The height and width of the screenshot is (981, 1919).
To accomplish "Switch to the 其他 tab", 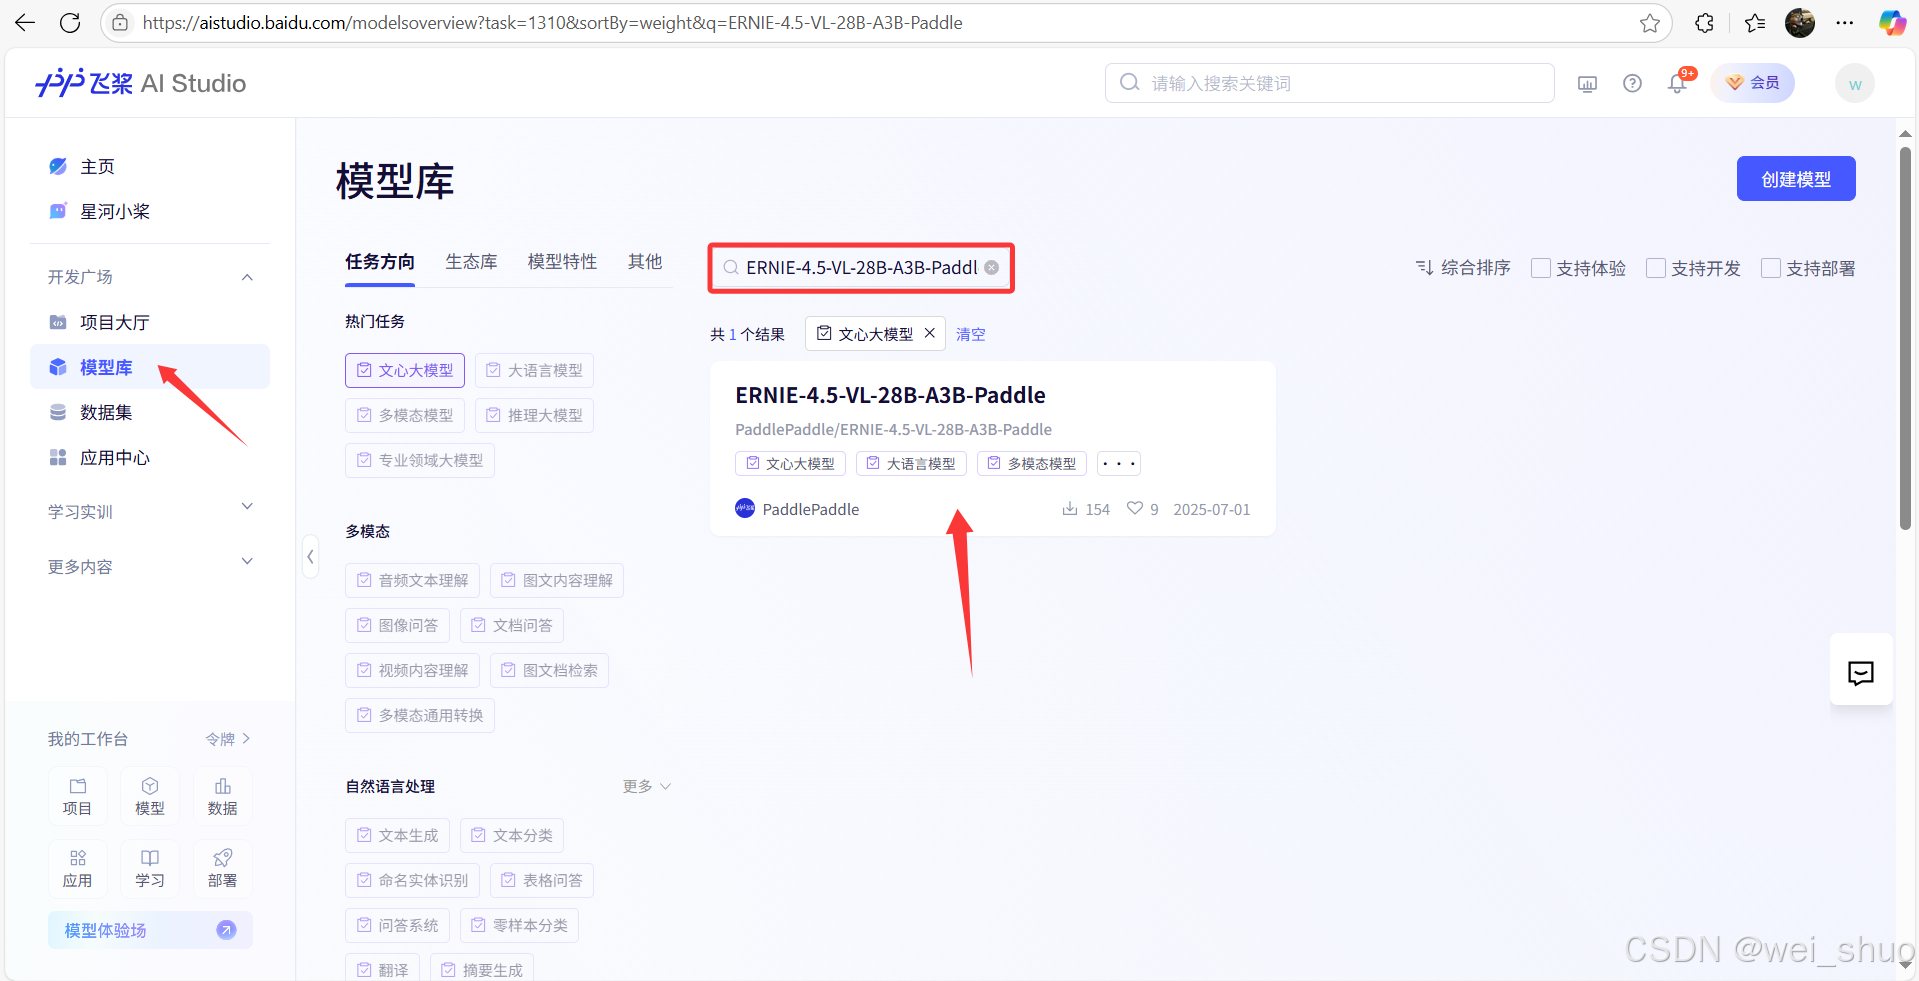I will tap(645, 262).
